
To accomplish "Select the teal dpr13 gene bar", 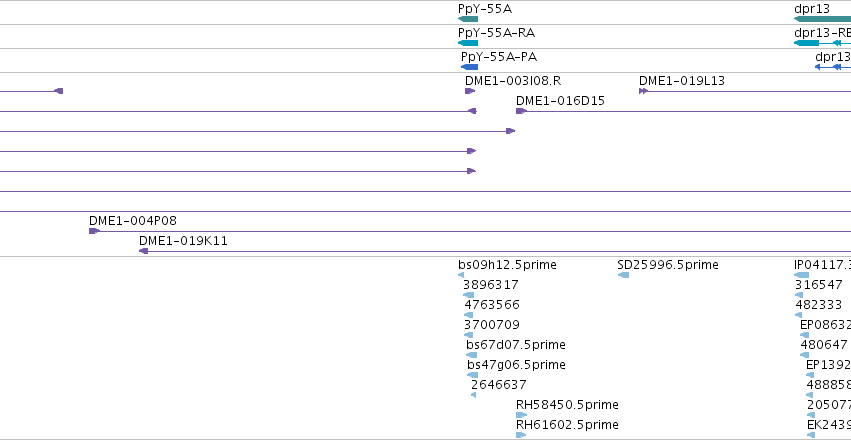I will click(822, 19).
